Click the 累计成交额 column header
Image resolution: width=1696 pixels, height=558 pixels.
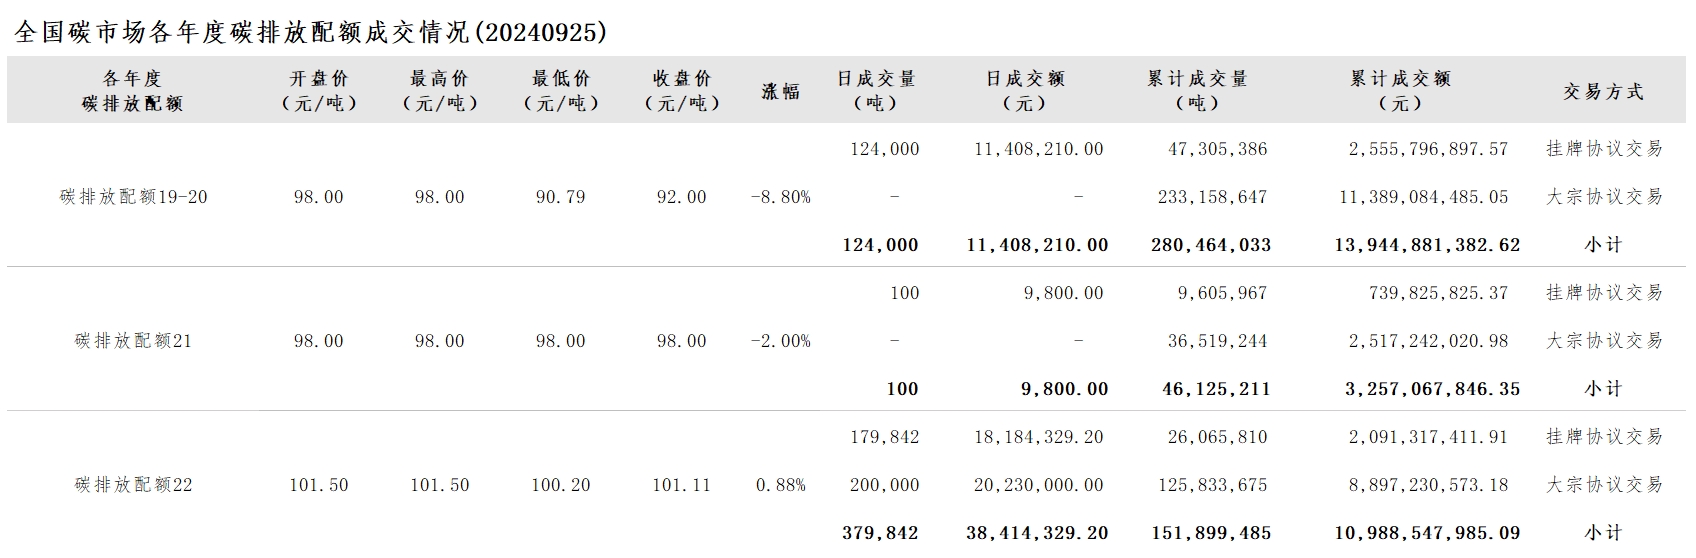tap(1400, 90)
